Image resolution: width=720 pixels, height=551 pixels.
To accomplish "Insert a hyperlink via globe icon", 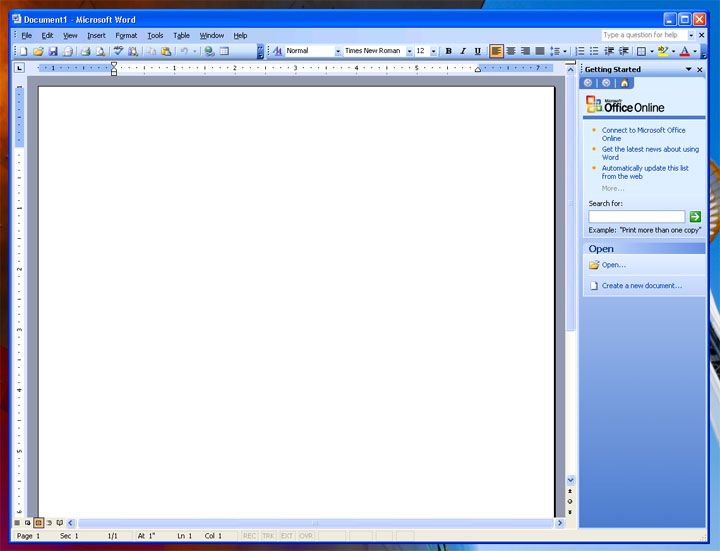I will (x=209, y=51).
